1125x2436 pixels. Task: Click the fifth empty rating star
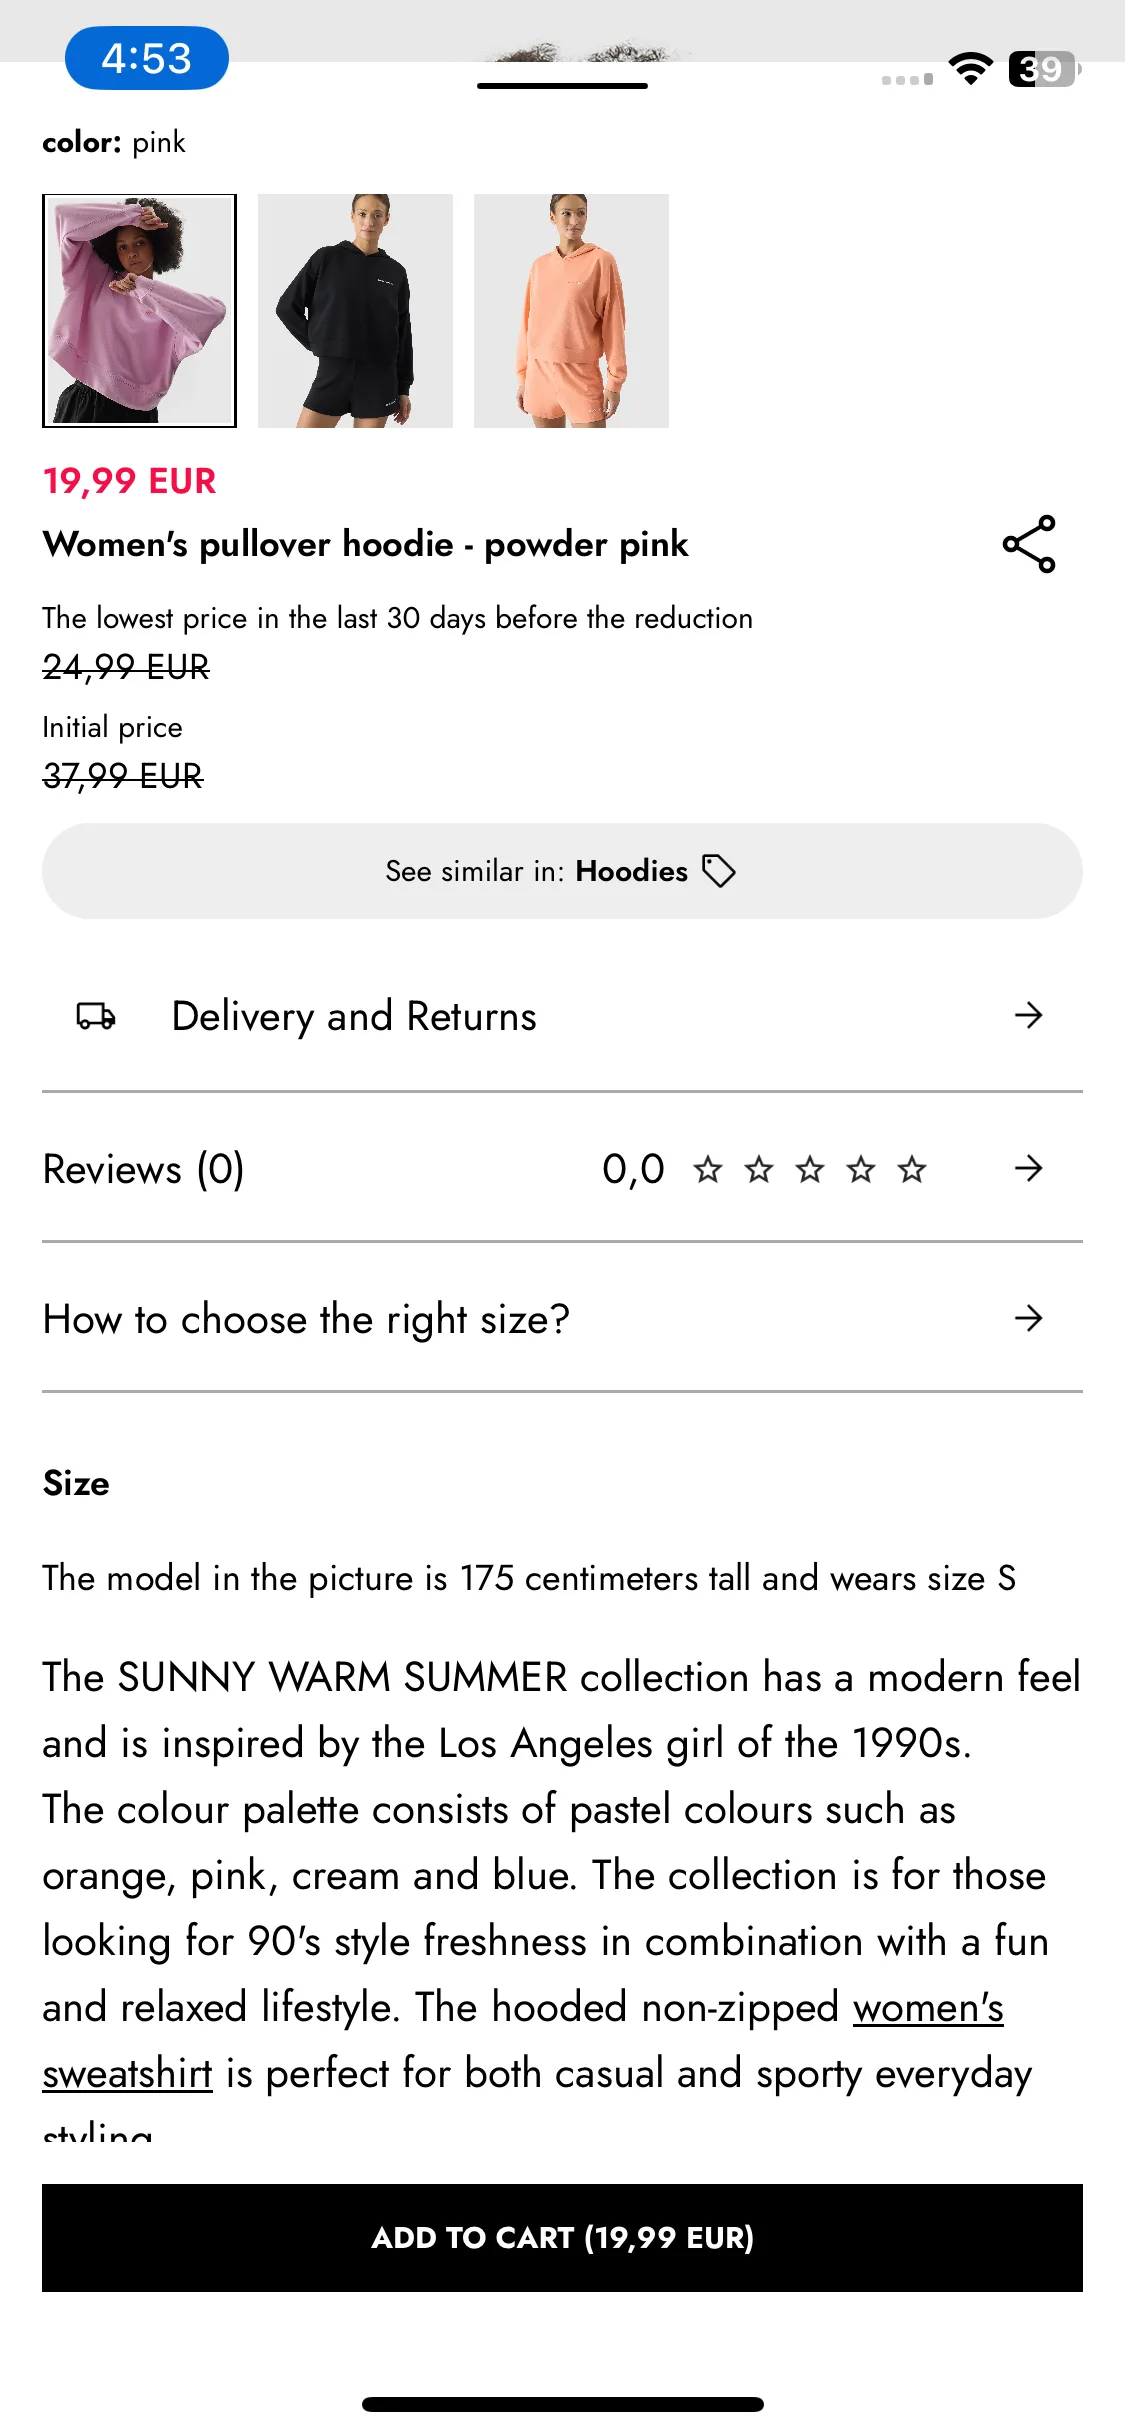click(912, 1168)
